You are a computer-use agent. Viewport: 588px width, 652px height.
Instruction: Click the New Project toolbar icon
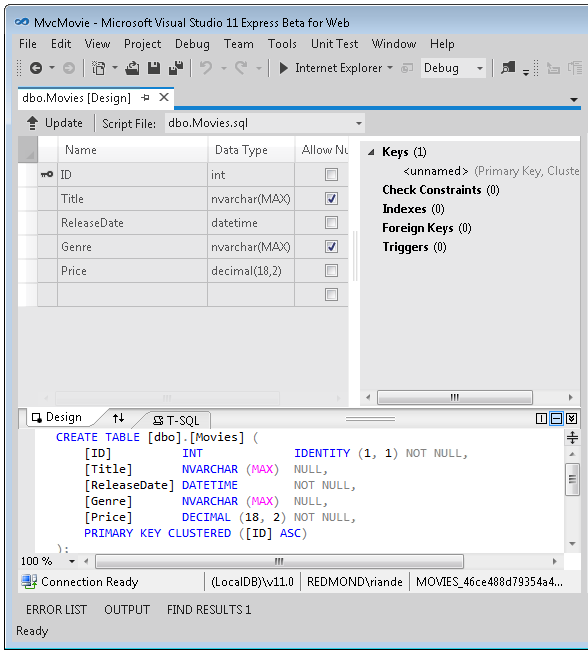99,68
